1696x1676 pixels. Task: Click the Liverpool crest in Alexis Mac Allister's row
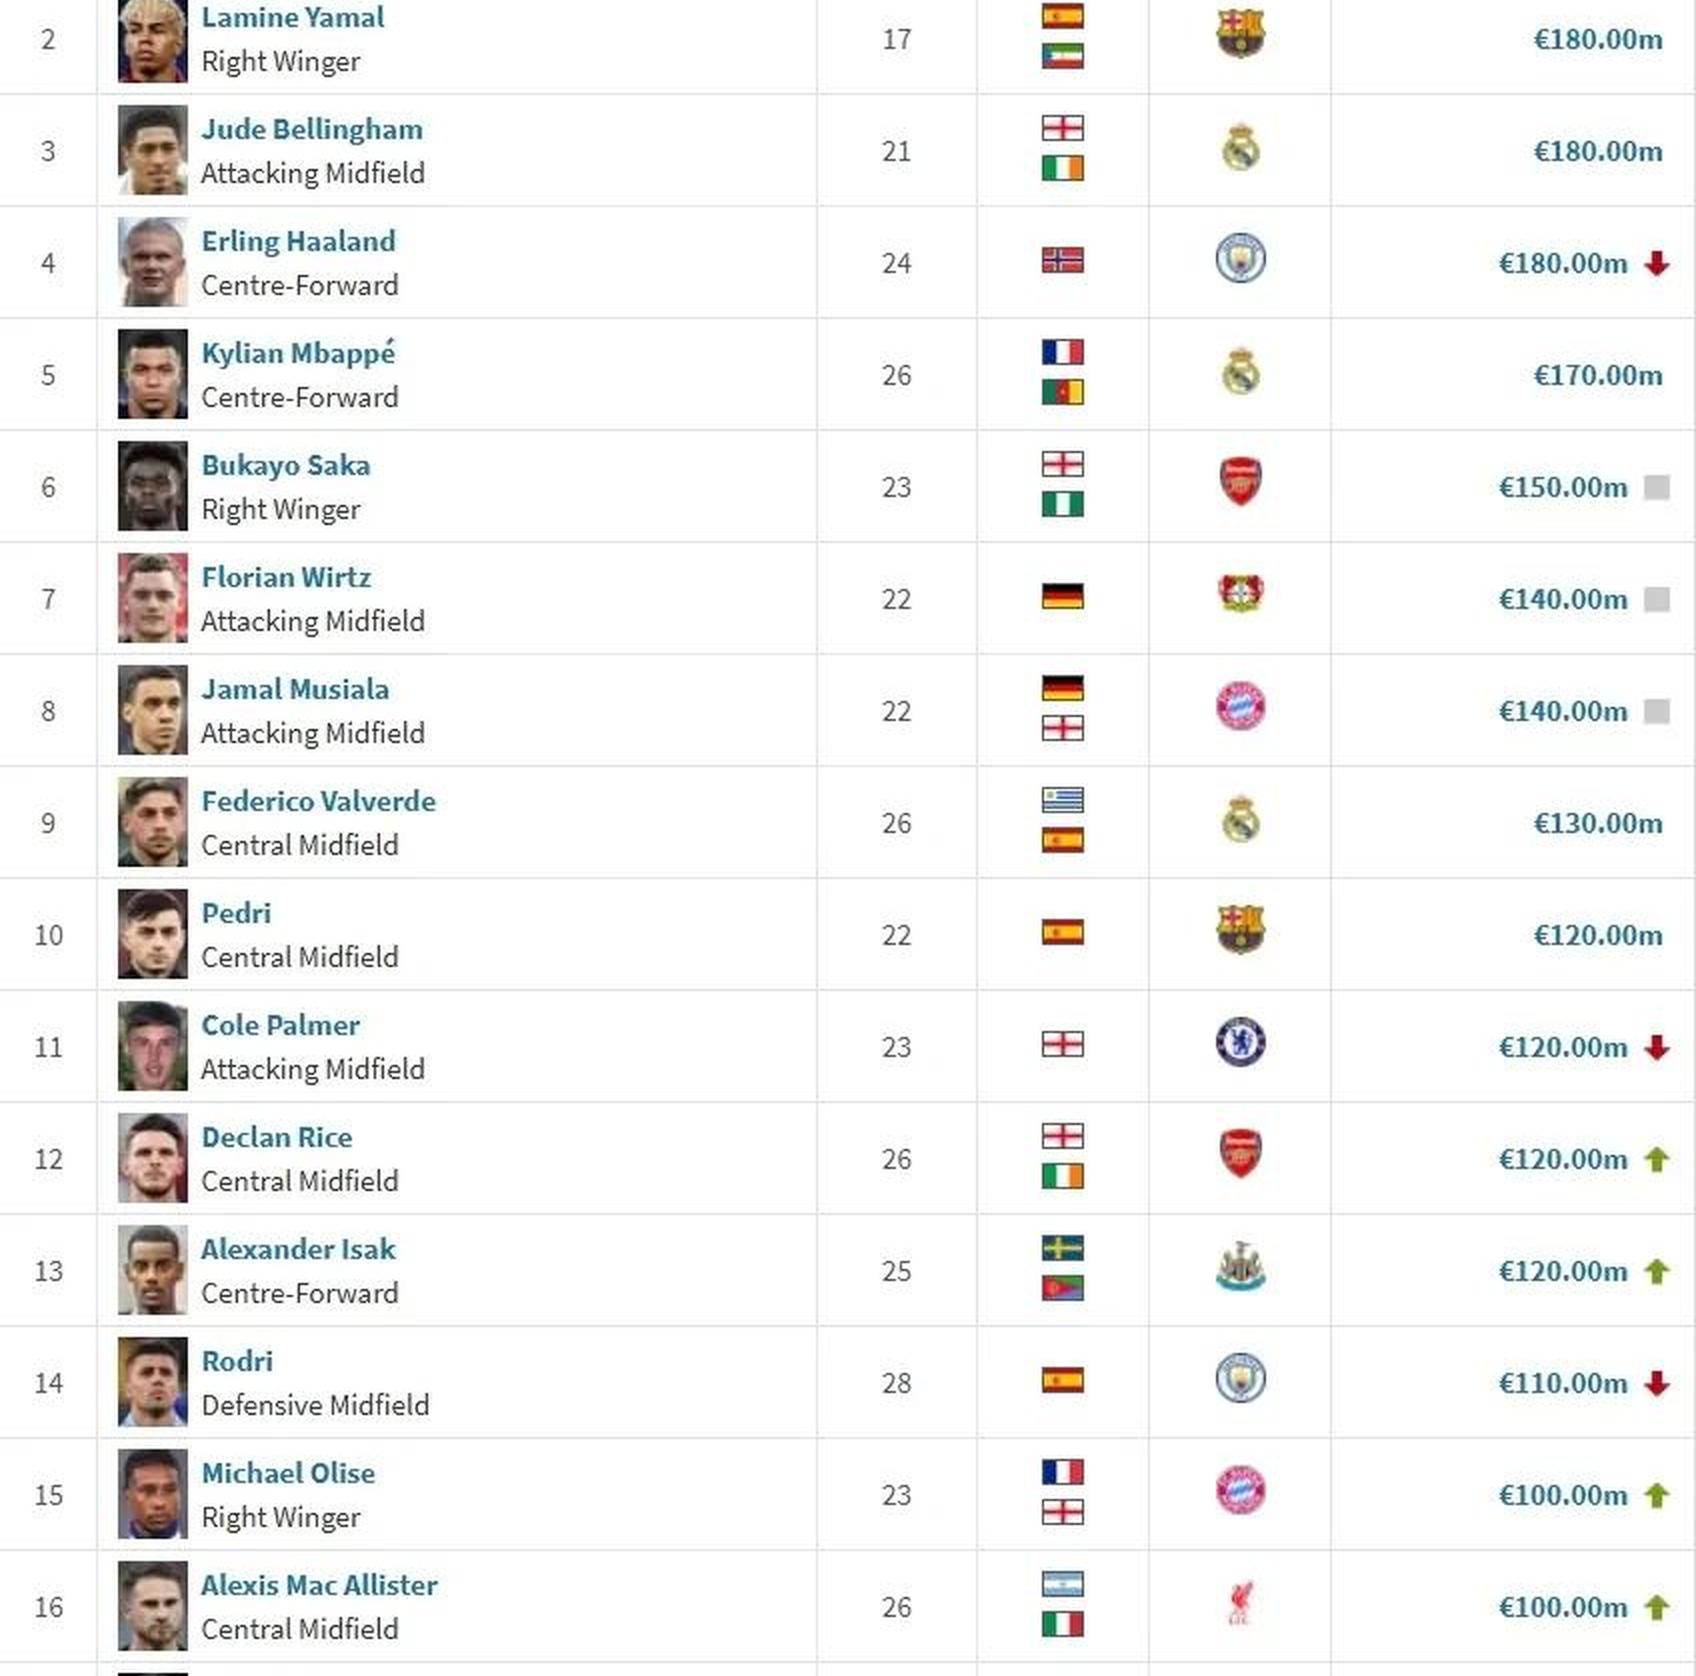1240,1602
